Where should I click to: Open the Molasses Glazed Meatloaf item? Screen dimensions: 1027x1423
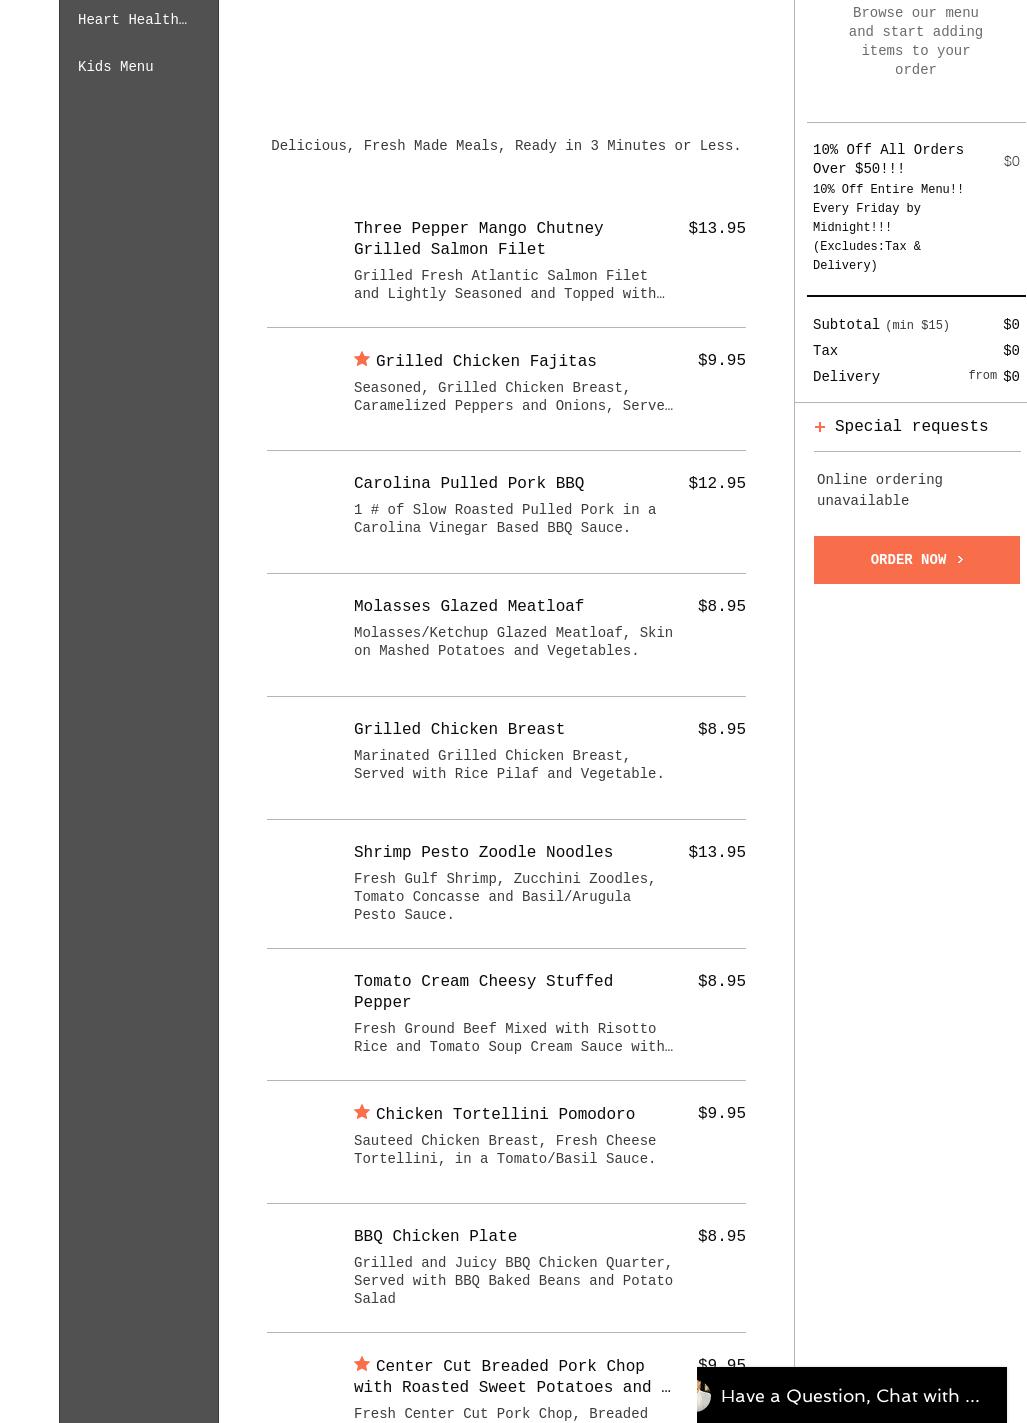[468, 606]
